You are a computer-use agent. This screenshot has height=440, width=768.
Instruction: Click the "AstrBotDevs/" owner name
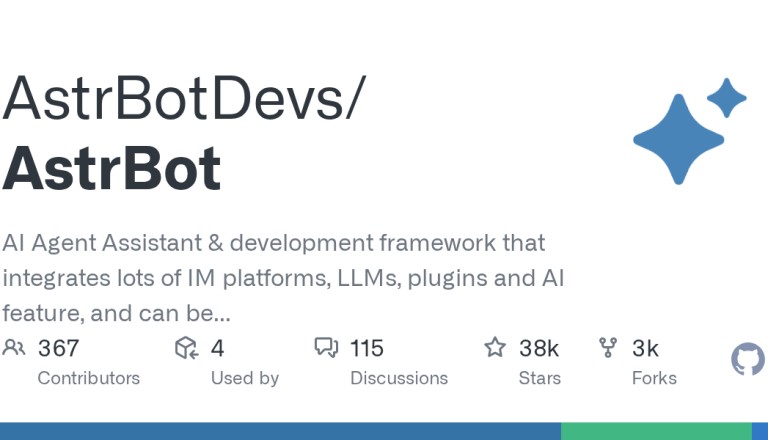tap(184, 98)
